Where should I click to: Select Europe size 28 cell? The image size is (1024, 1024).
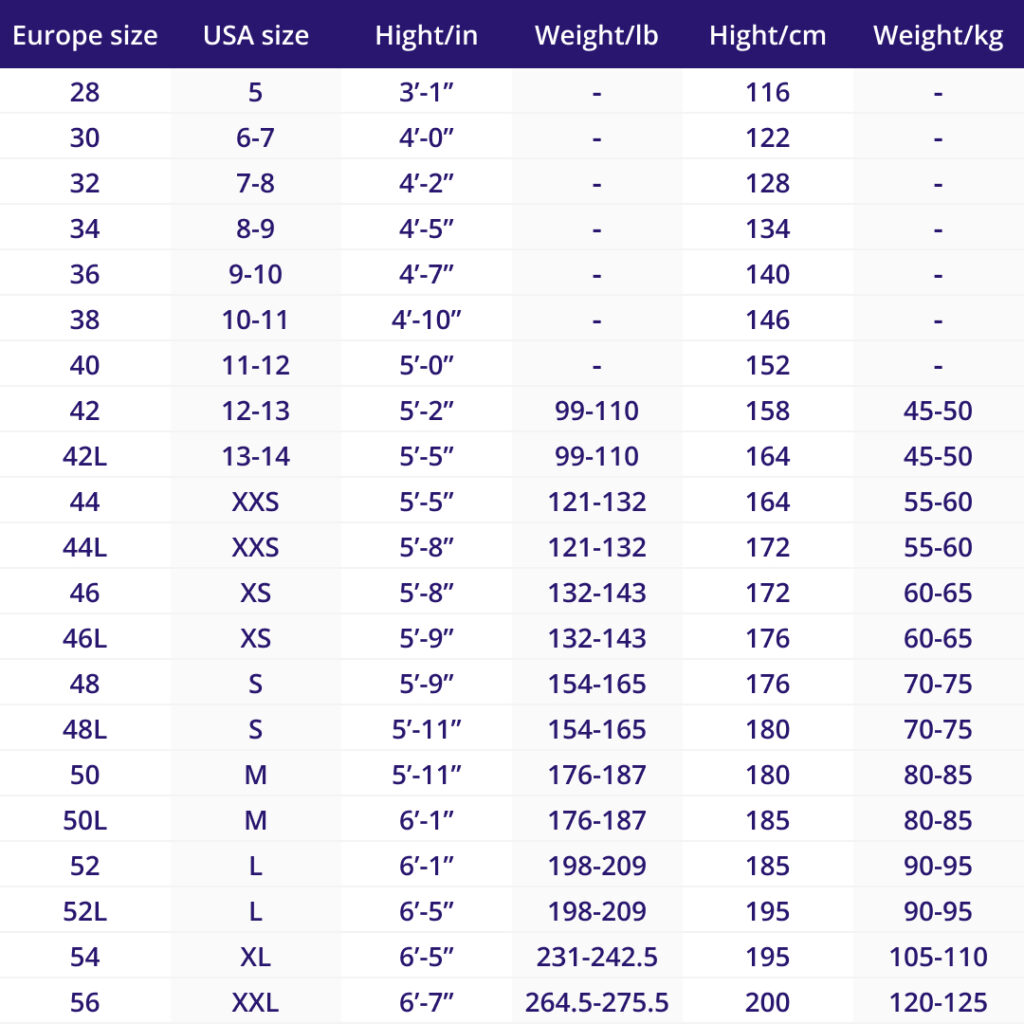tap(85, 92)
